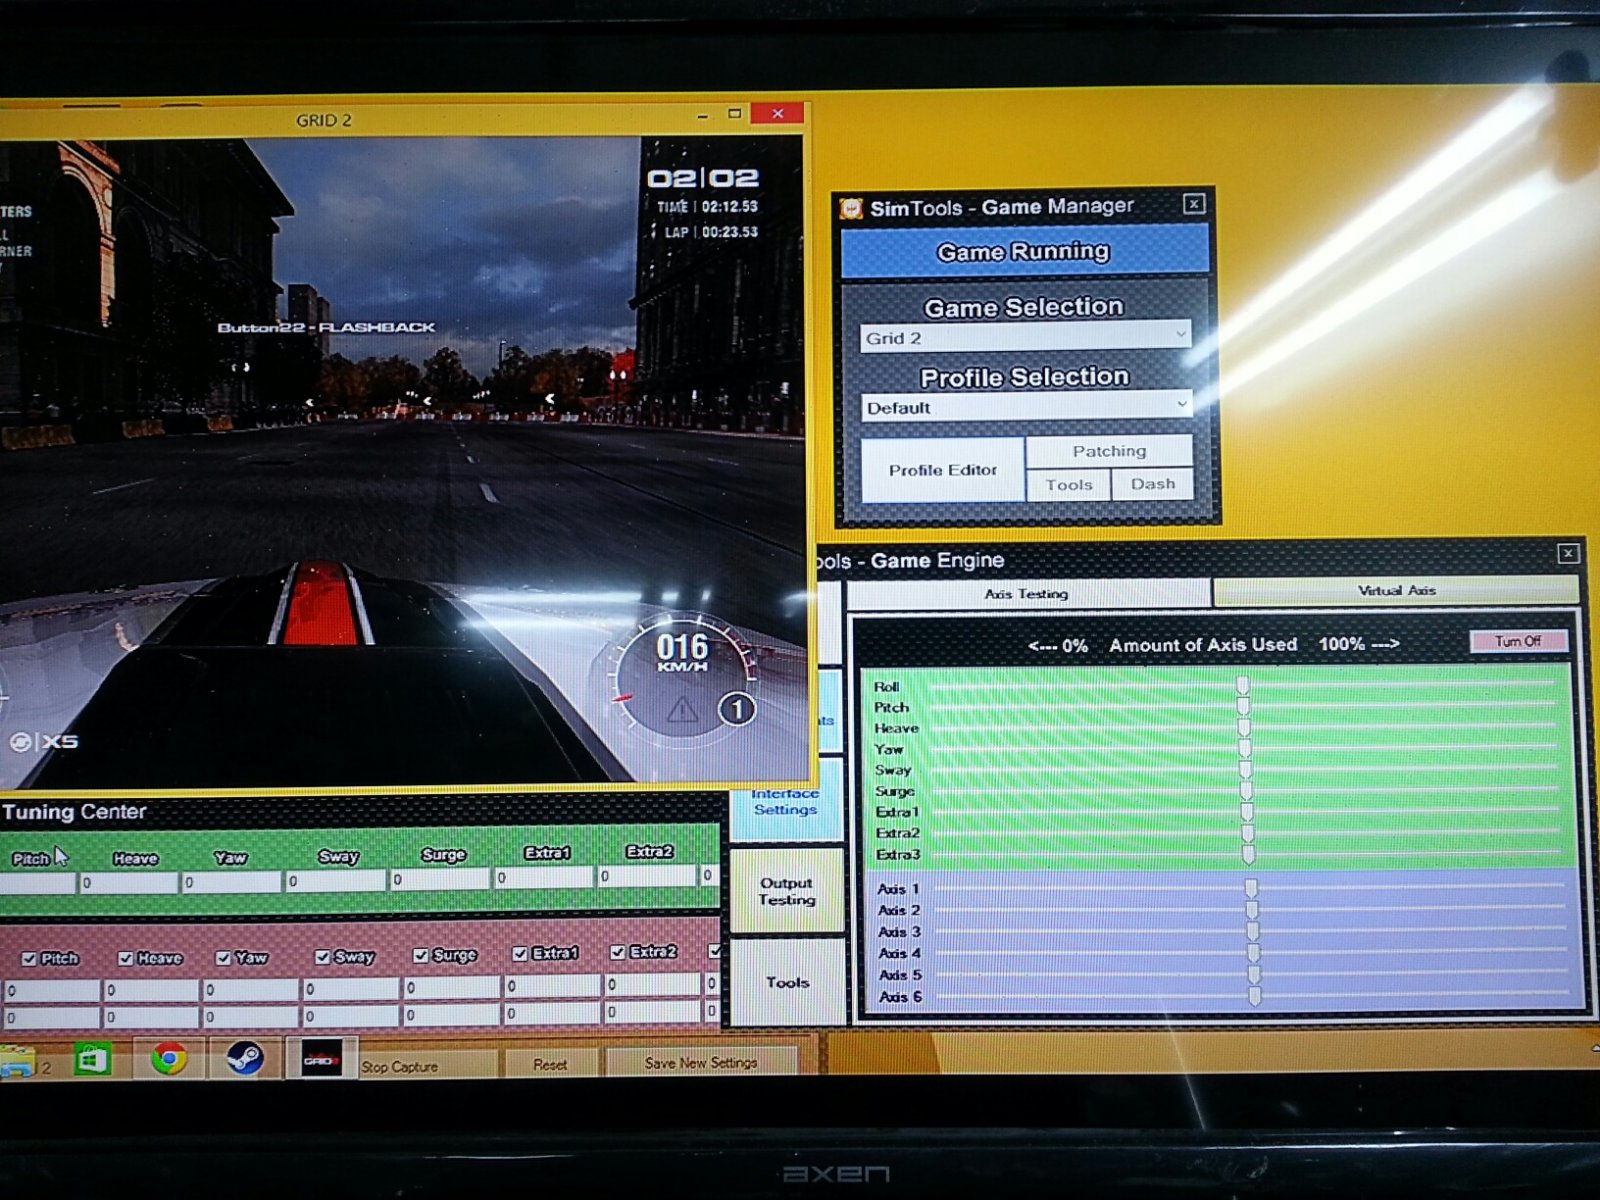Maximize the GRID 2 game window
This screenshot has height=1200, width=1600.
(x=735, y=114)
